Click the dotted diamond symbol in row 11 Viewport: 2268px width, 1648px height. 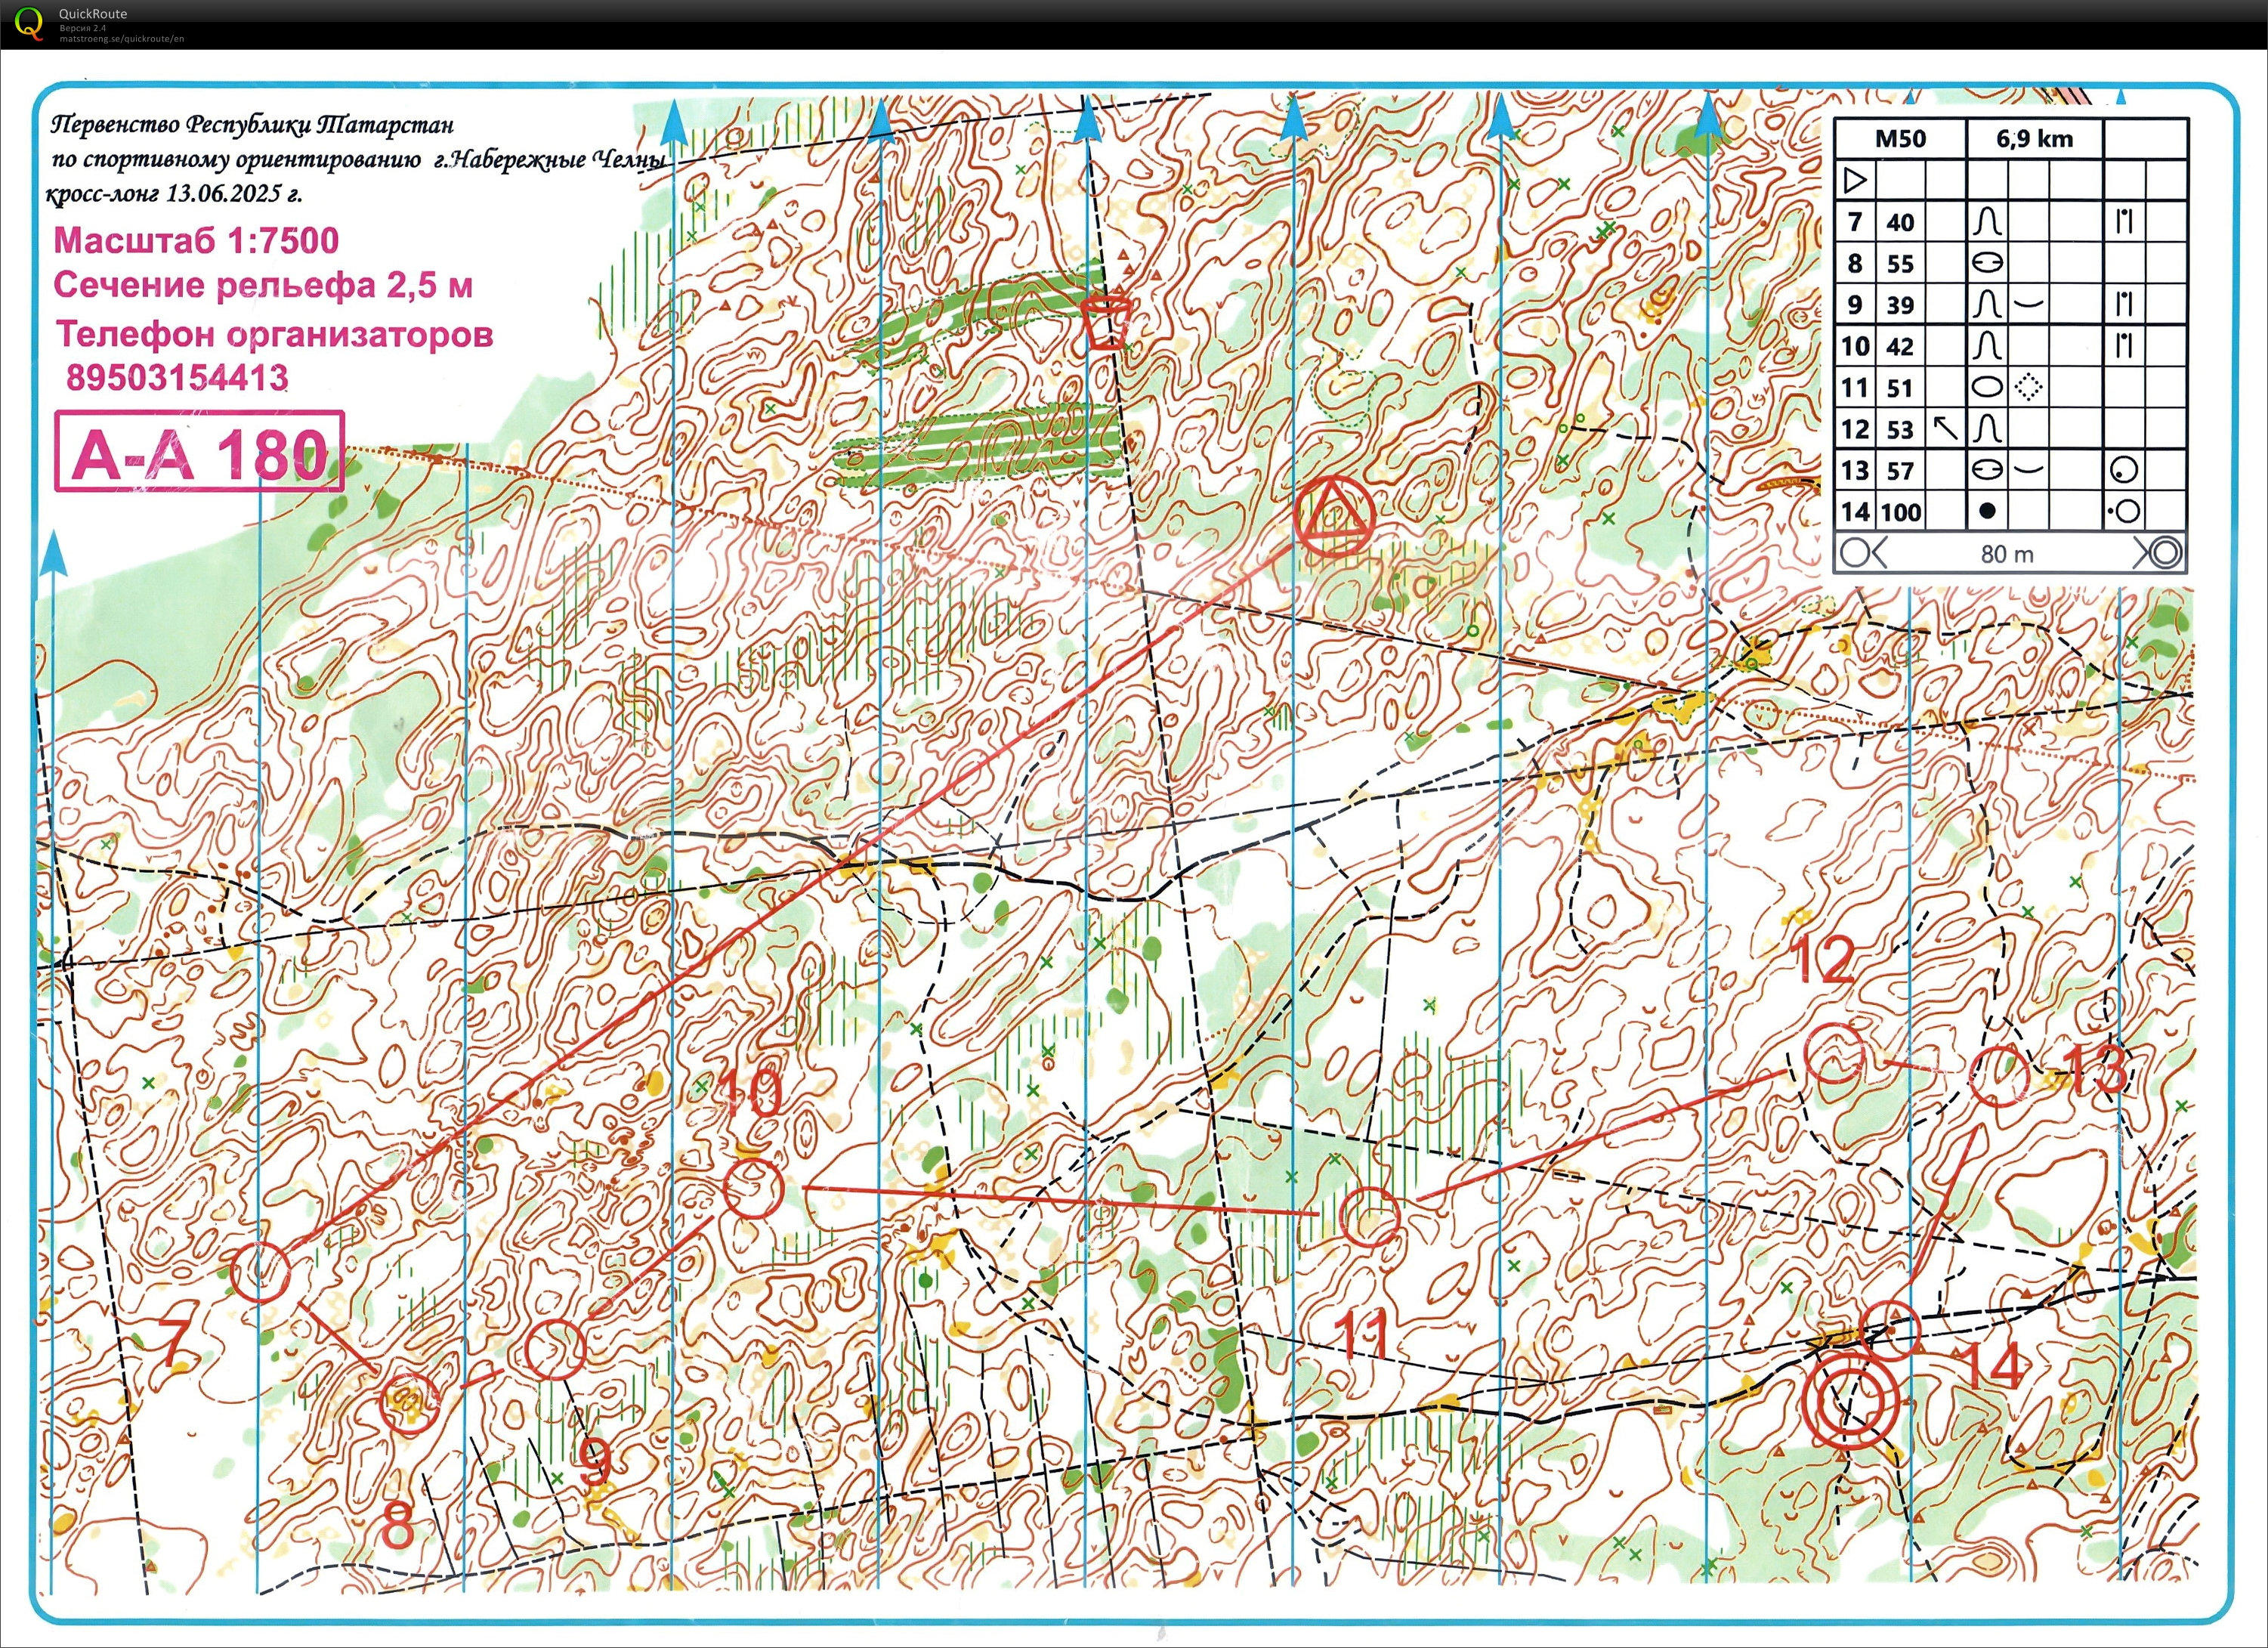[2028, 387]
